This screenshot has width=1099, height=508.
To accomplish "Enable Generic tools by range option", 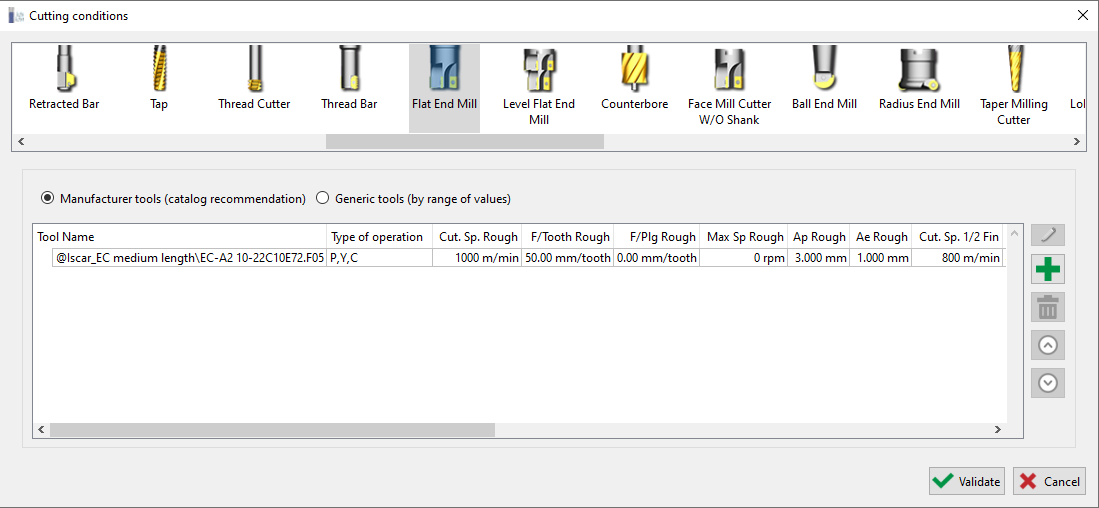I will point(323,199).
